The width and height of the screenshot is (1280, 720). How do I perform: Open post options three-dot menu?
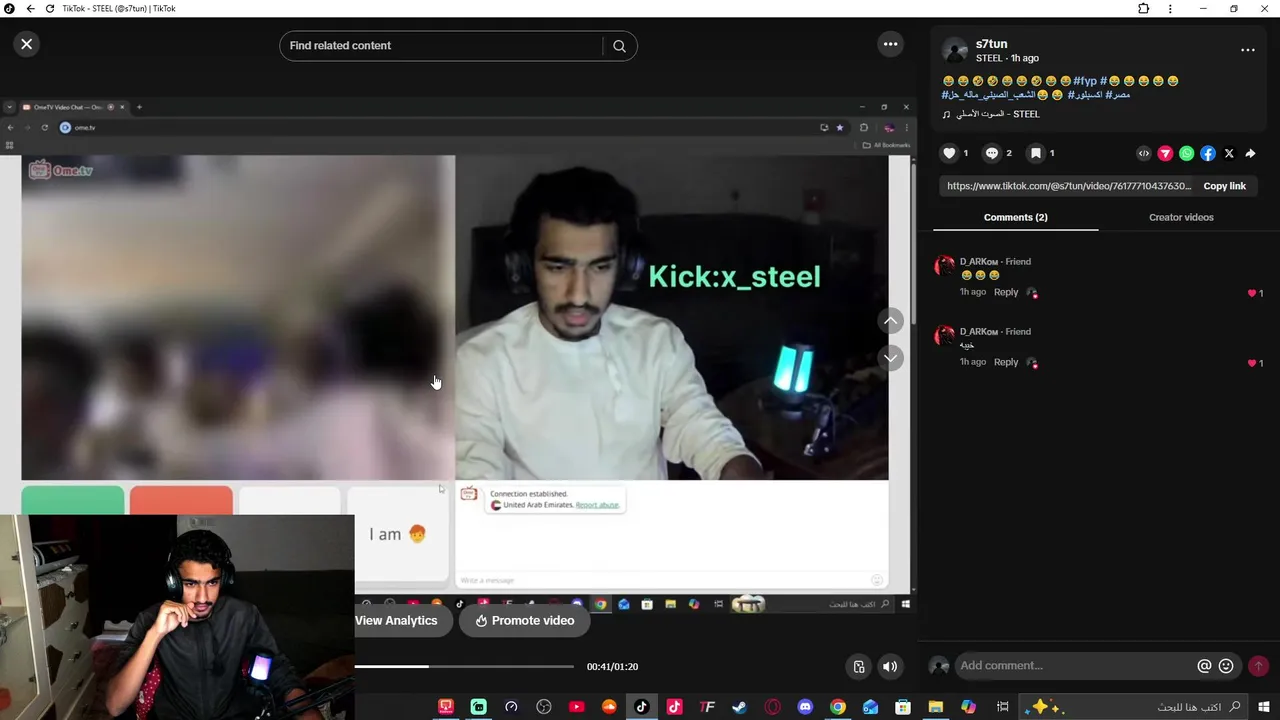[x=1248, y=50]
